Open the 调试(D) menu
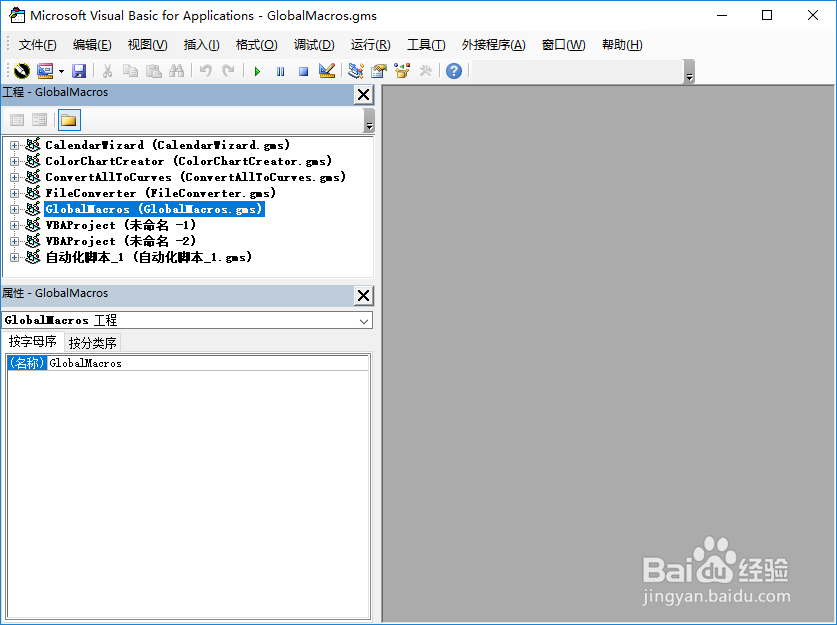The image size is (837, 625). coord(314,45)
